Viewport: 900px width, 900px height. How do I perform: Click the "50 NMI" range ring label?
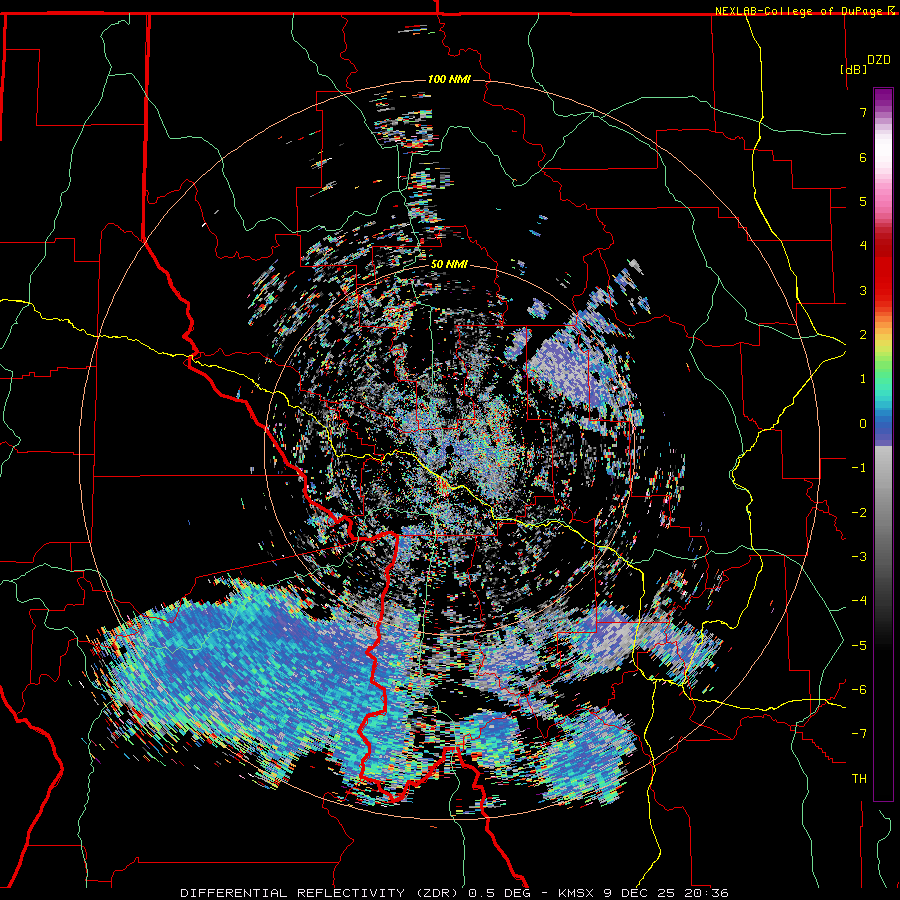click(x=449, y=264)
